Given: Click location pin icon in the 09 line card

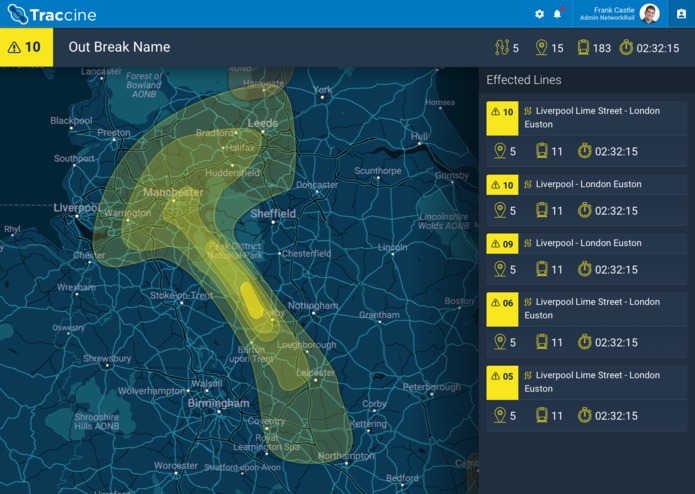Looking at the screenshot, I should pos(500,269).
